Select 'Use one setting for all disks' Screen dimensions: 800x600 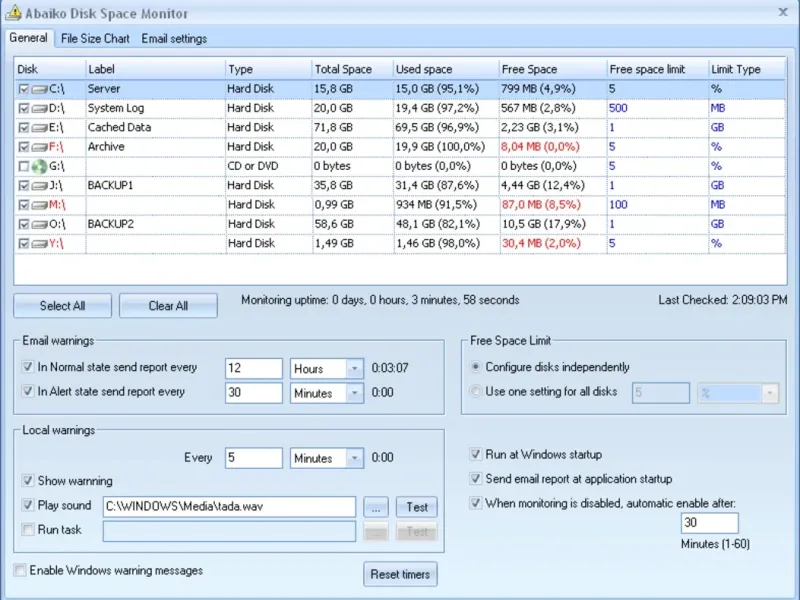475,392
